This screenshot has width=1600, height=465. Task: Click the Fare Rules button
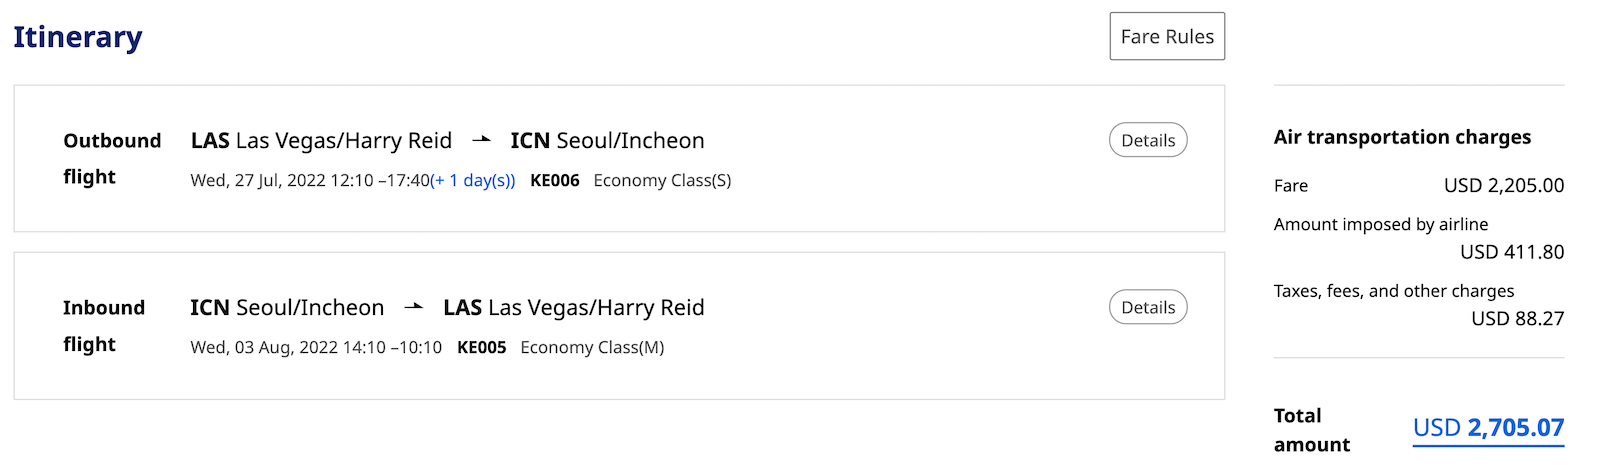pos(1167,37)
